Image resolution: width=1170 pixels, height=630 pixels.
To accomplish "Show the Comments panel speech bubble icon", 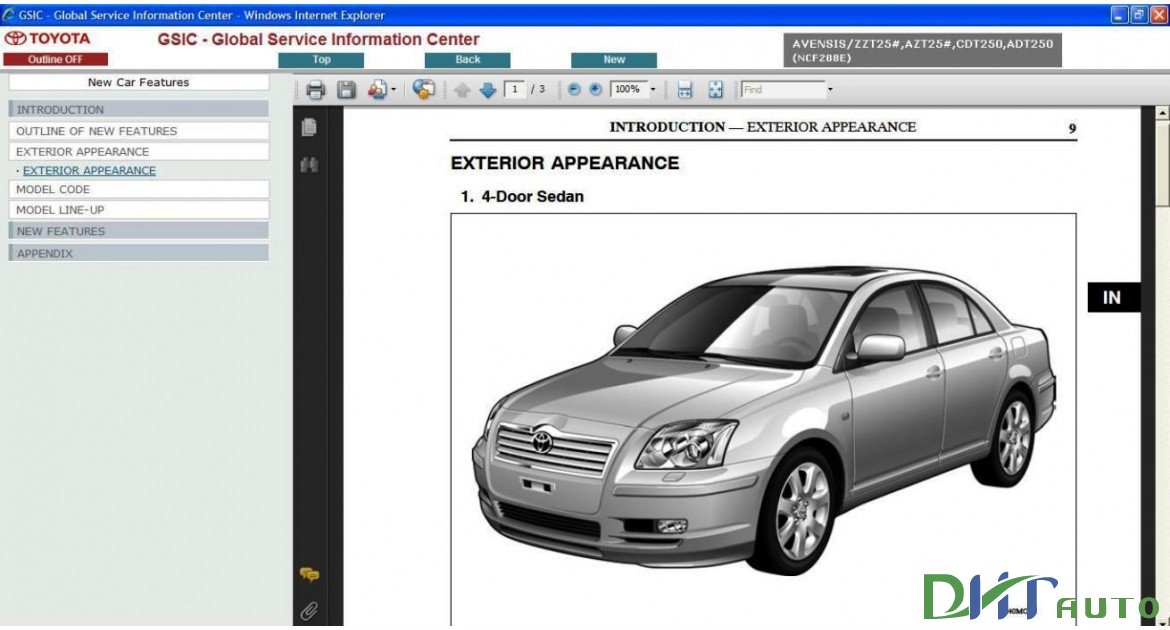I will (310, 572).
